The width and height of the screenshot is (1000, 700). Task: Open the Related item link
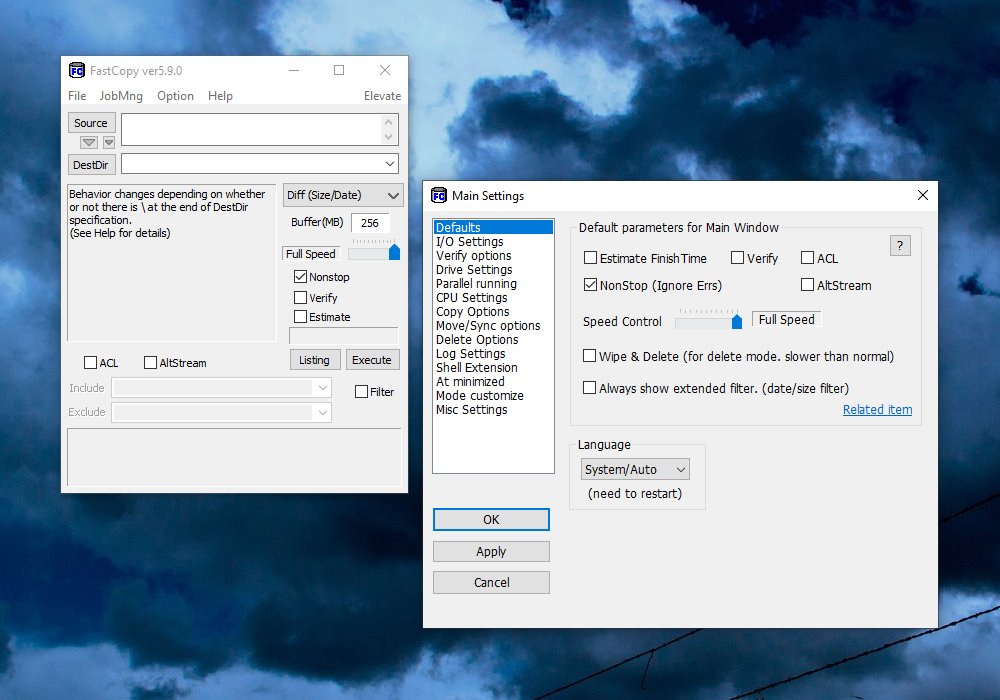877,409
